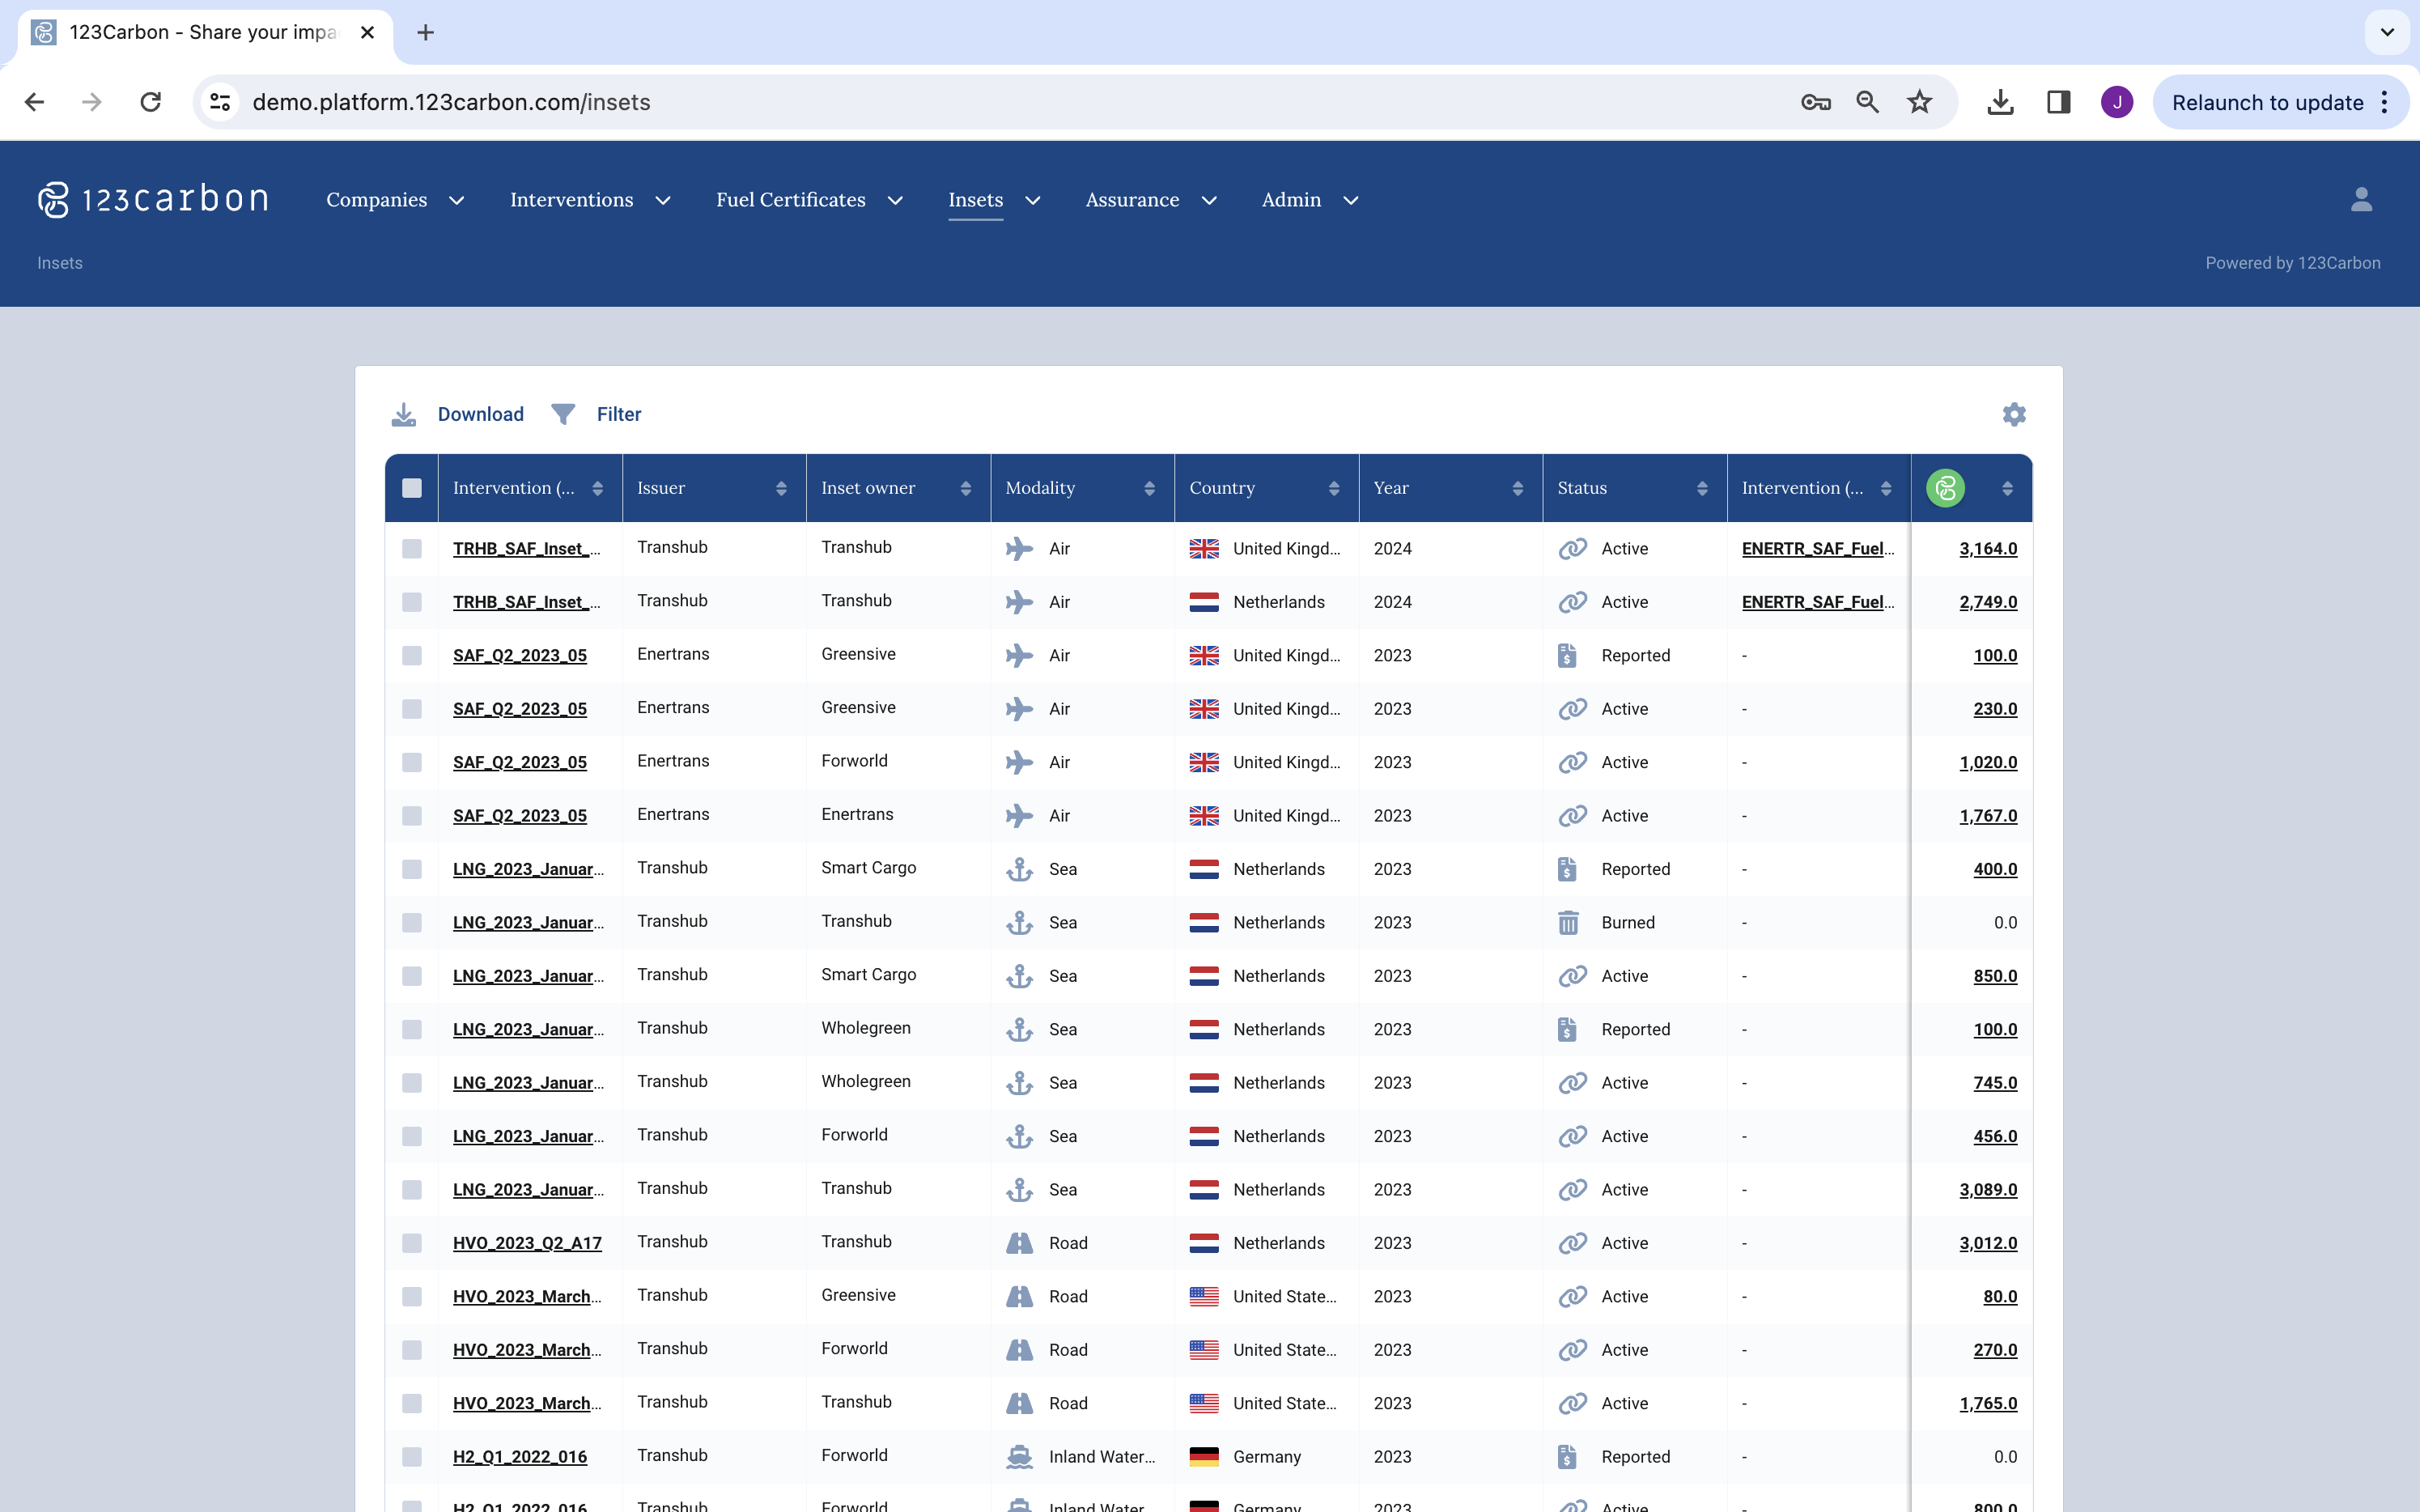Sort by Year column arrows
This screenshot has height=1512, width=2420.
click(x=1518, y=488)
